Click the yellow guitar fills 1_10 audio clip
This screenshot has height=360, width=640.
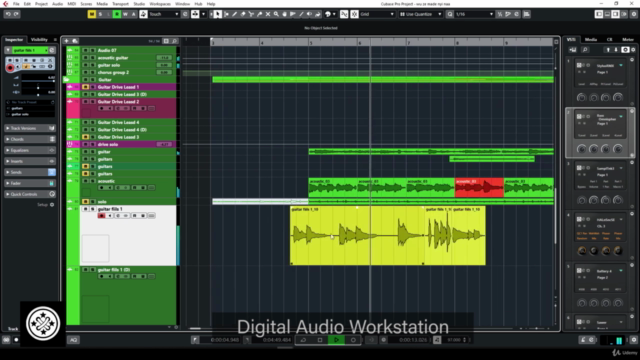tap(357, 236)
